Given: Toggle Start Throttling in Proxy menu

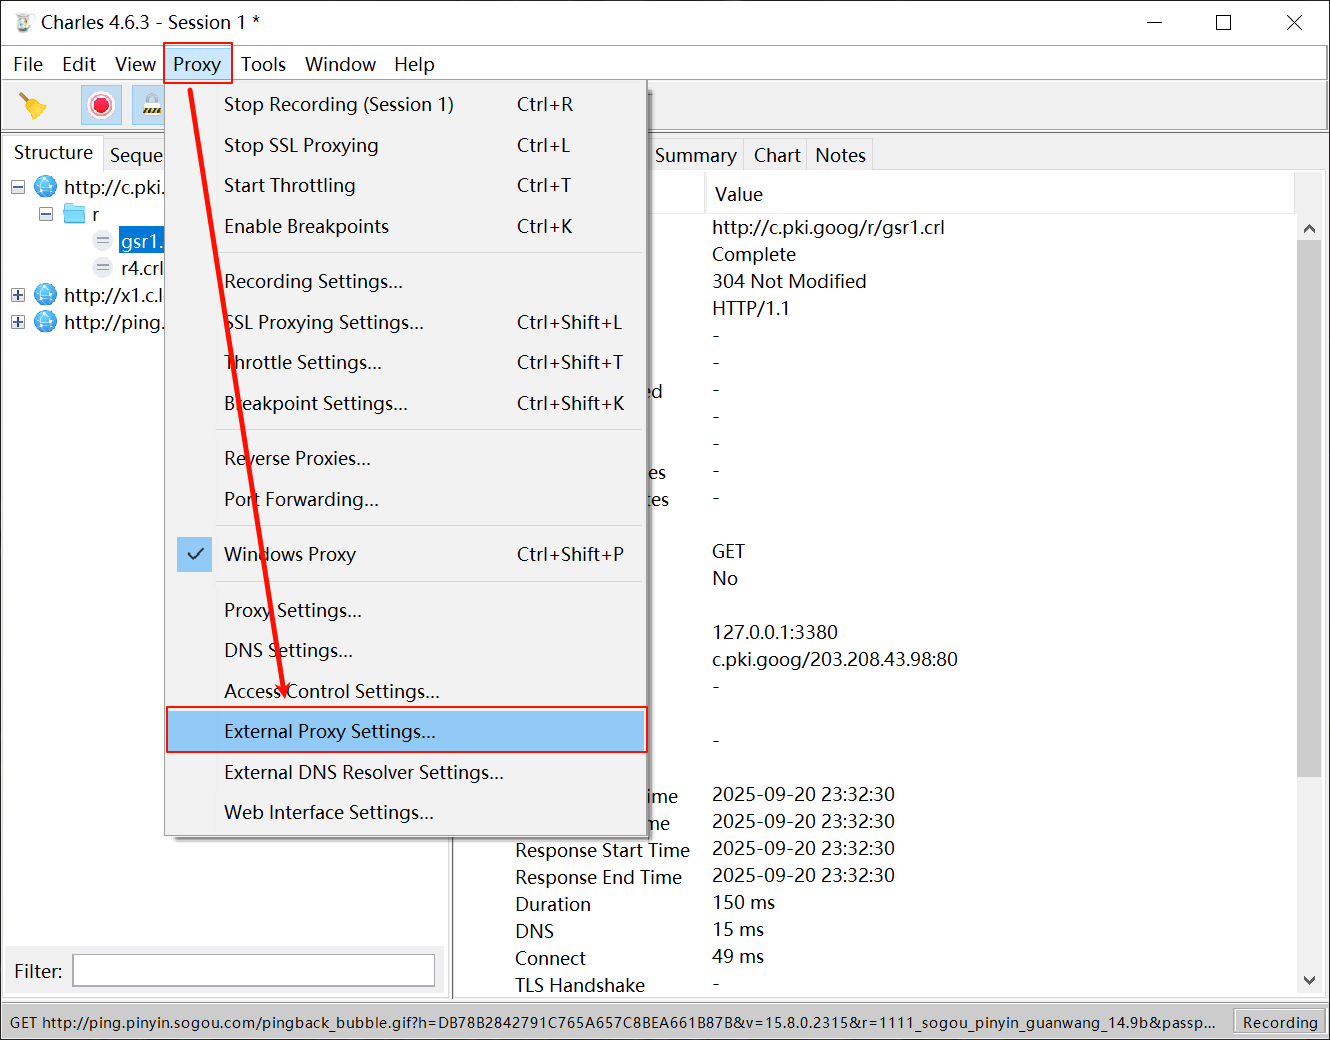Looking at the screenshot, I should (x=405, y=185).
